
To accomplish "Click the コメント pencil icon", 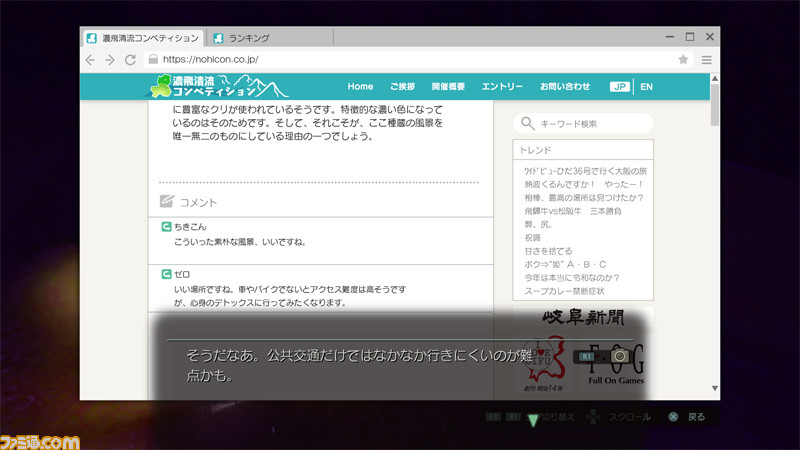I will point(167,201).
